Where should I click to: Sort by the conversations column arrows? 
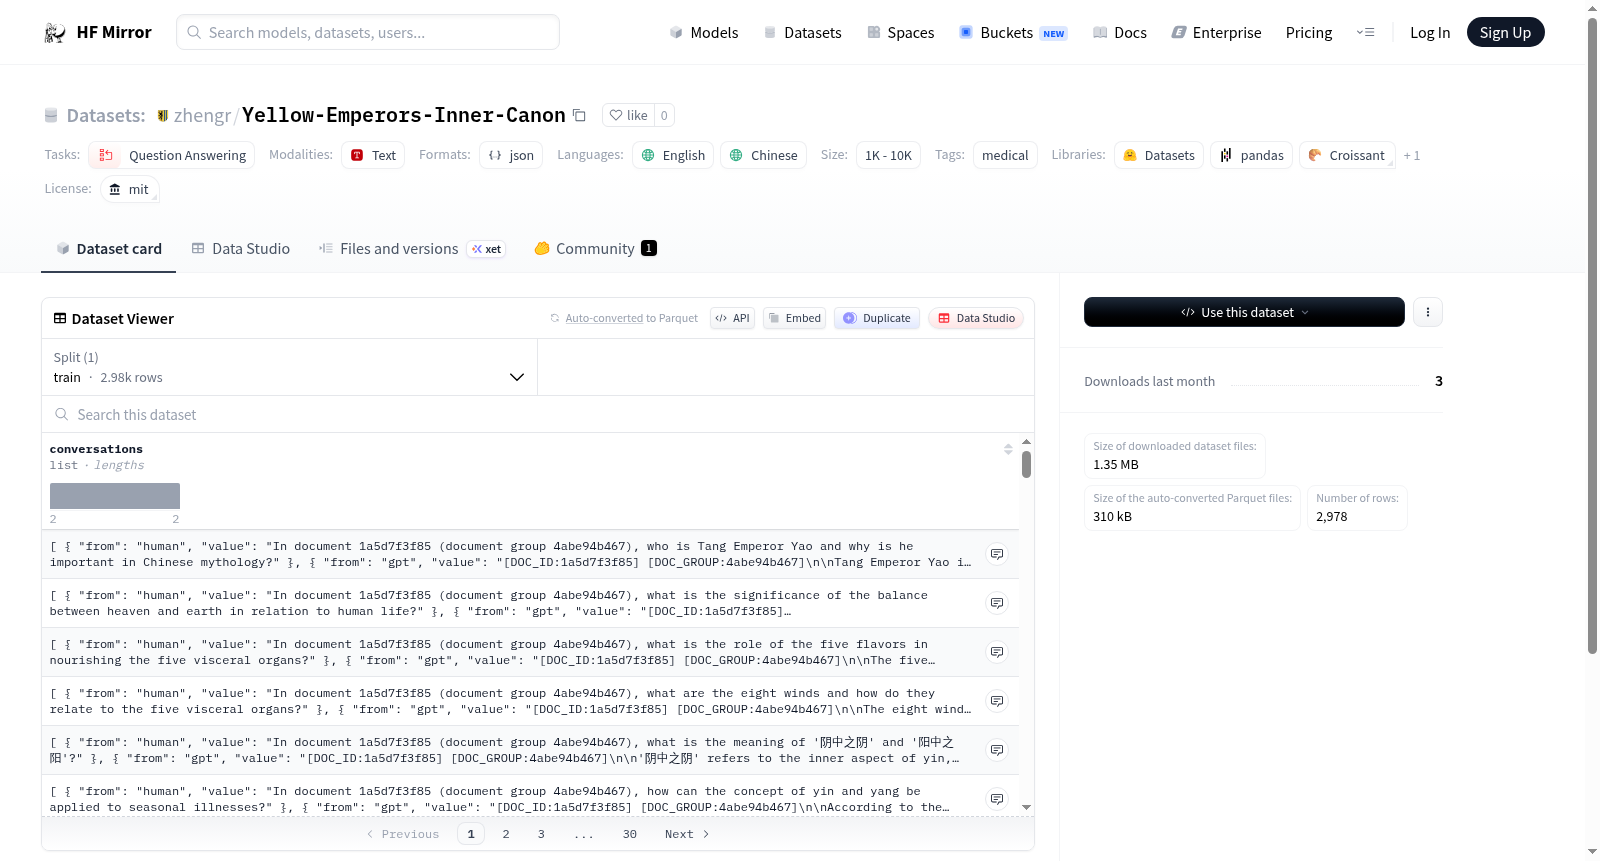pyautogui.click(x=1008, y=449)
